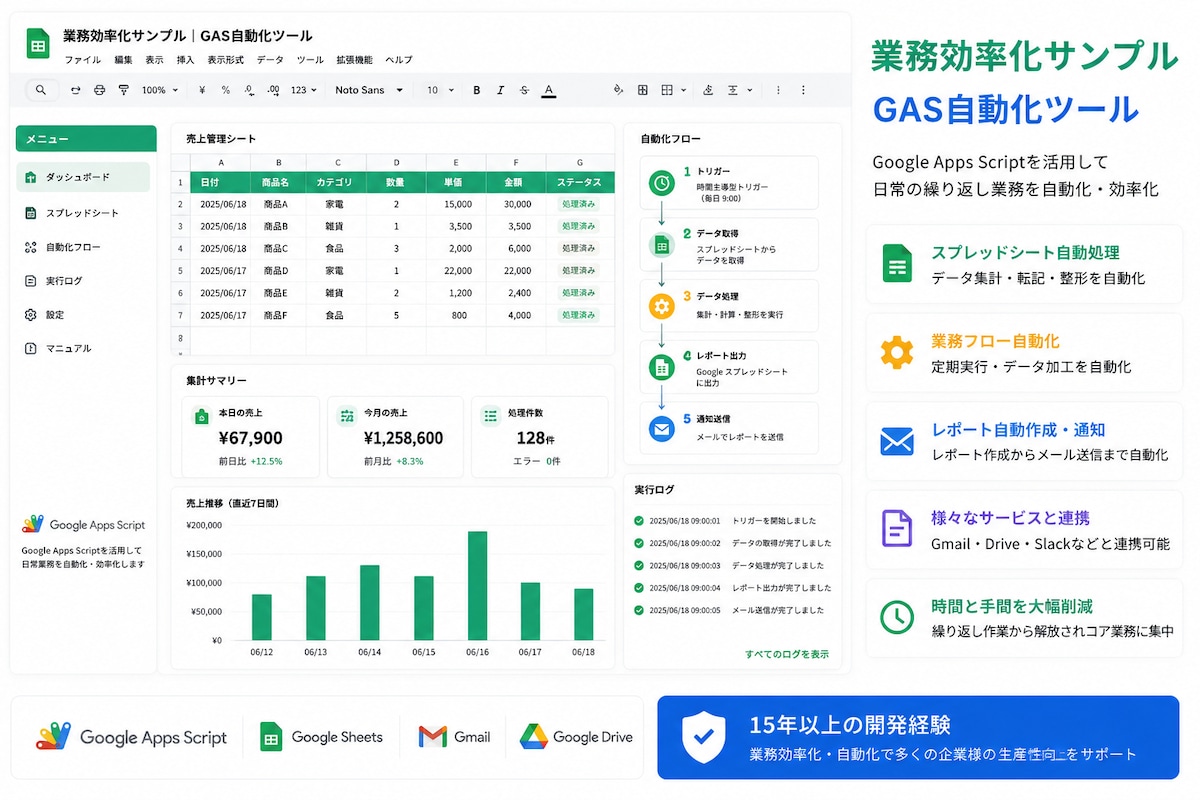The image size is (1200, 800).
Task: Click the すべてのログを表示 link
Action: point(787,654)
